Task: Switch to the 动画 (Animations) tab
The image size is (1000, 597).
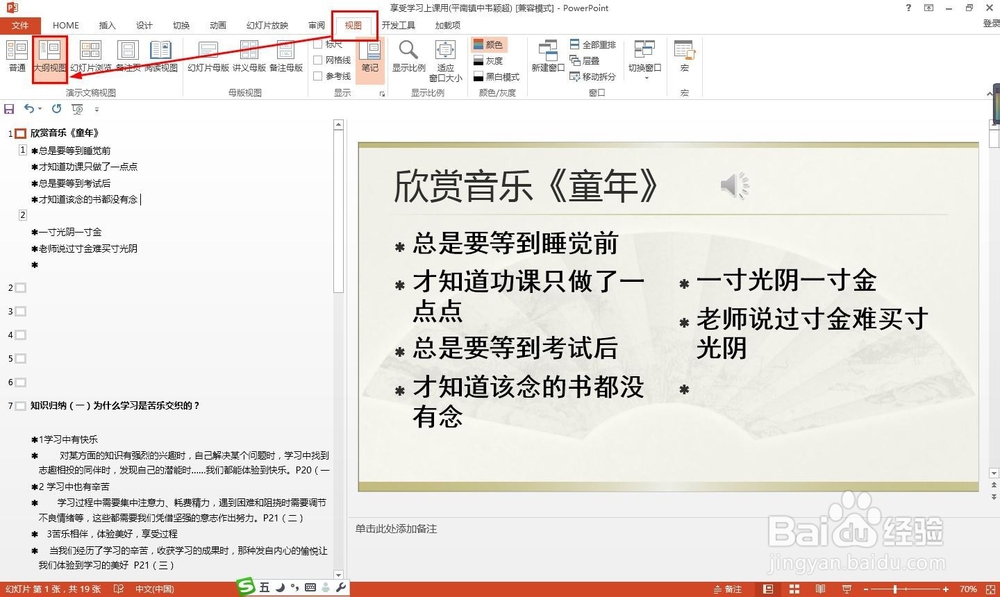Action: pyautogui.click(x=218, y=26)
